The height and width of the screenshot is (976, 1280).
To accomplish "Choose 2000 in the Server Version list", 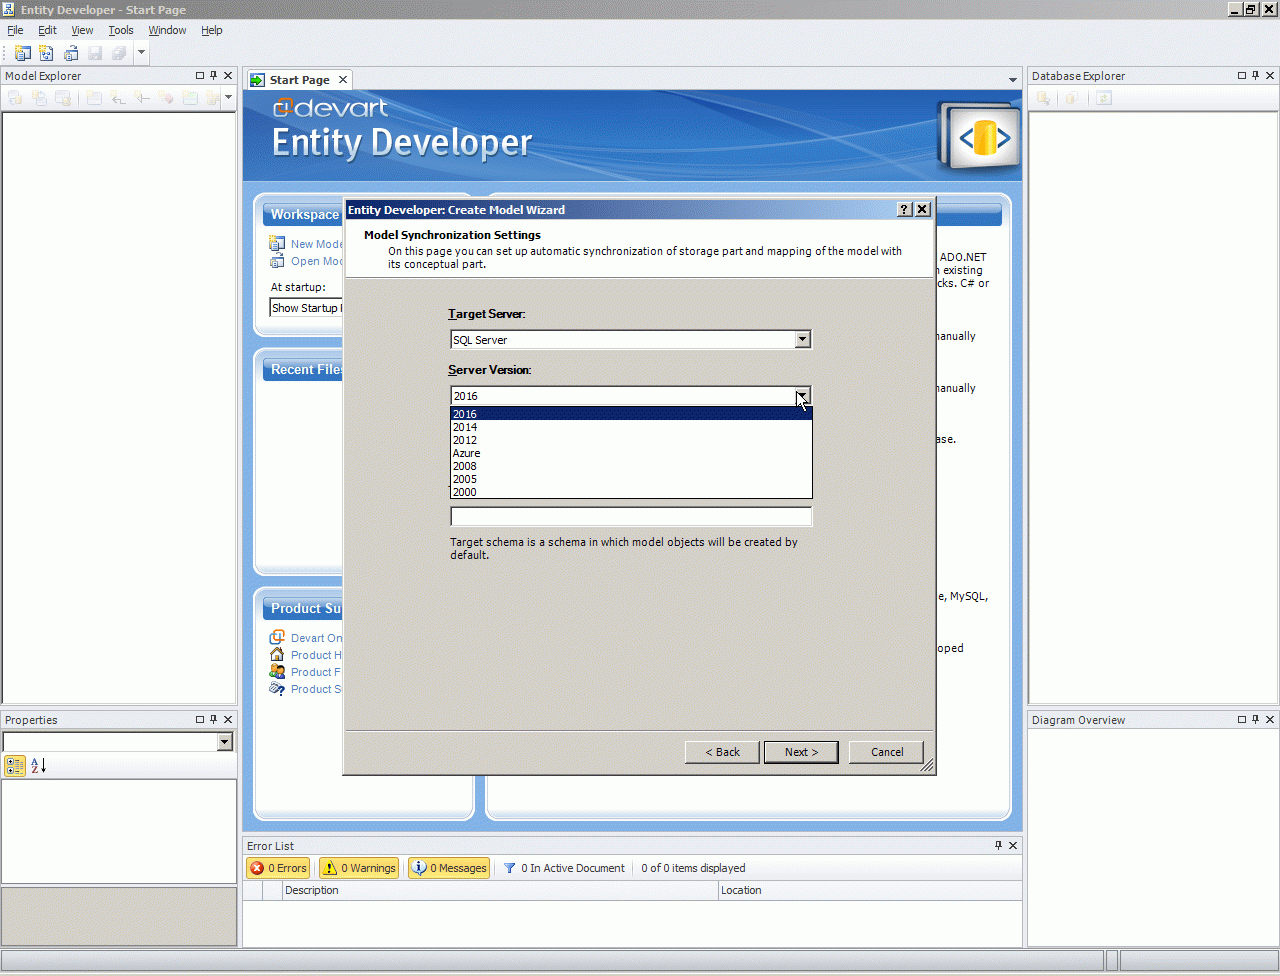I will coord(631,491).
